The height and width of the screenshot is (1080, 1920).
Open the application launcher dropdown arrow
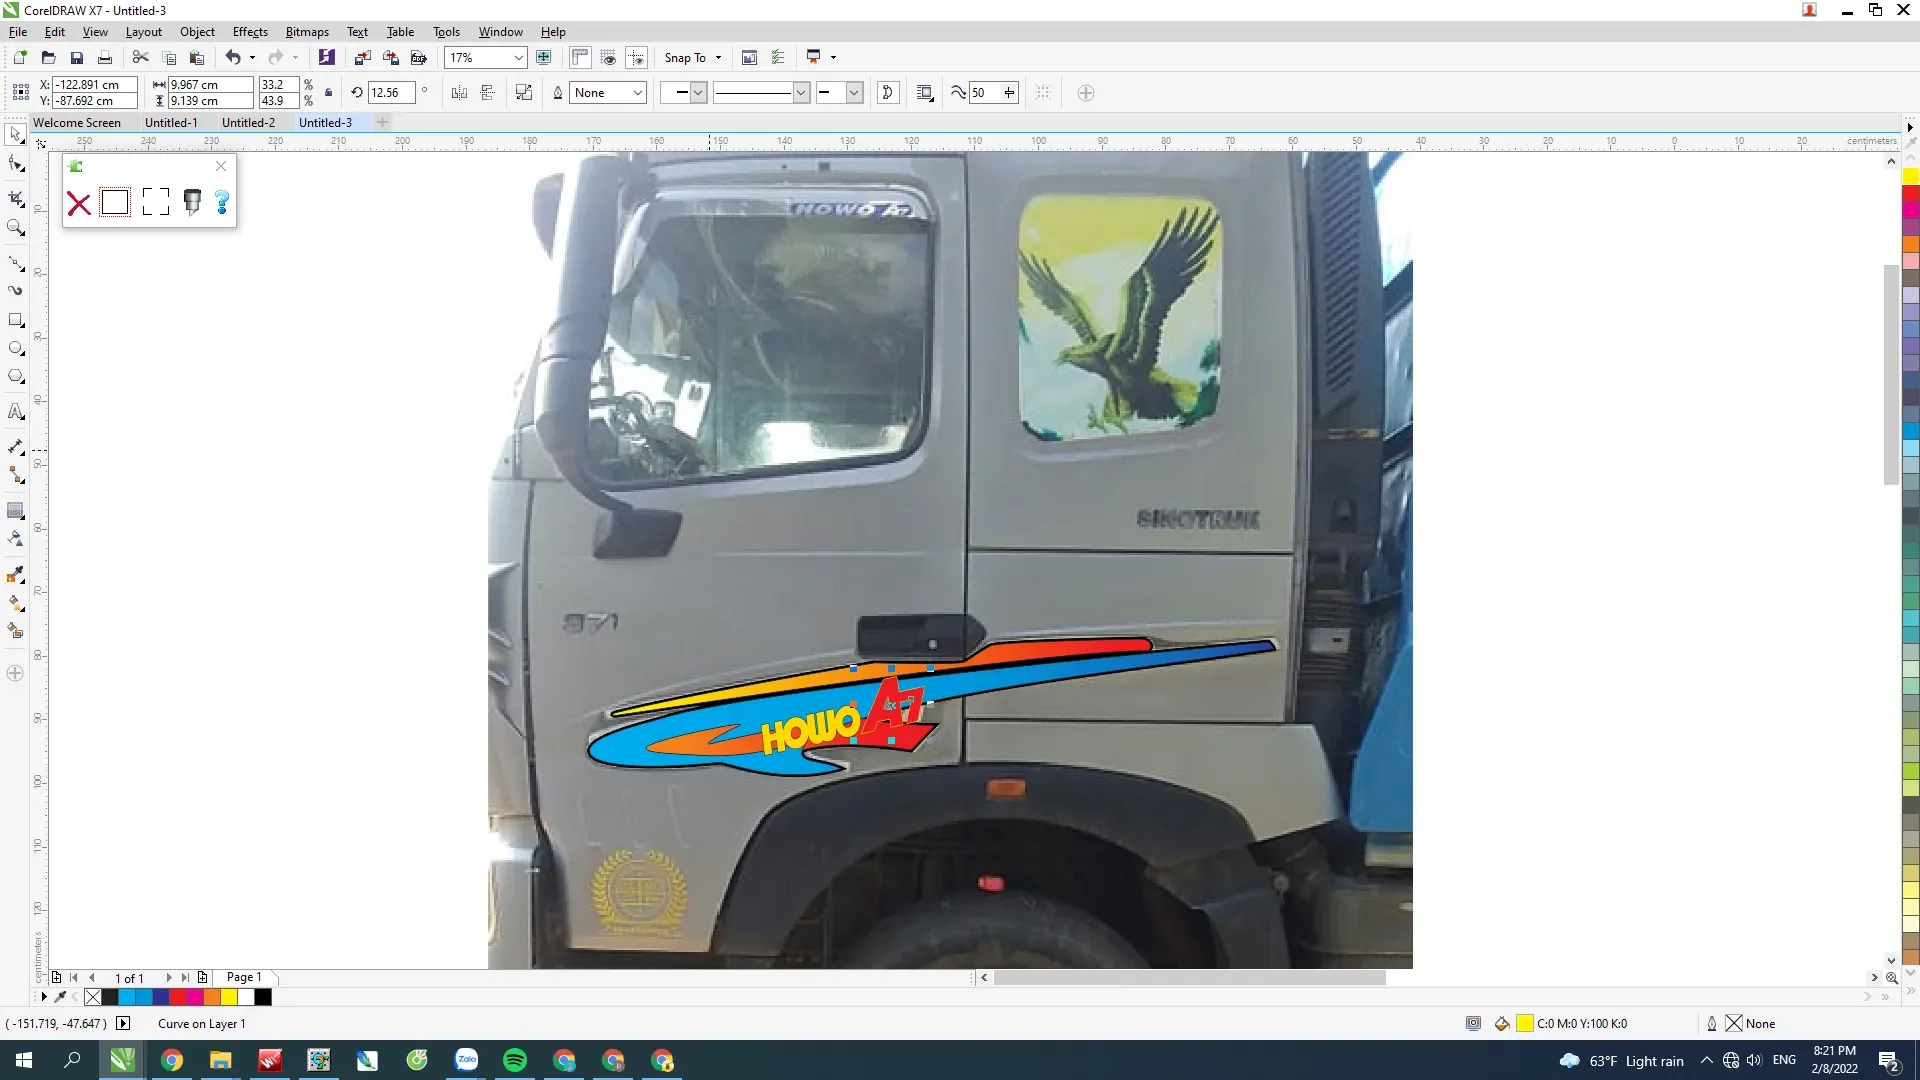[x=833, y=58]
